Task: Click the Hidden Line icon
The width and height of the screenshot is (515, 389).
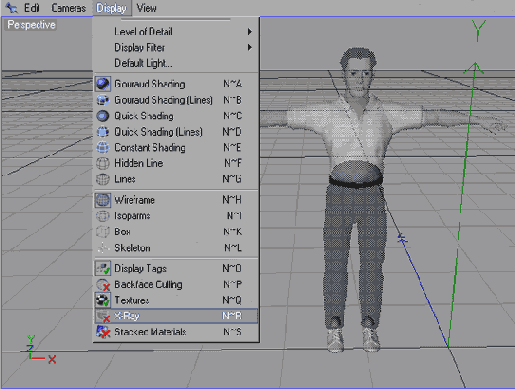Action: tap(103, 163)
